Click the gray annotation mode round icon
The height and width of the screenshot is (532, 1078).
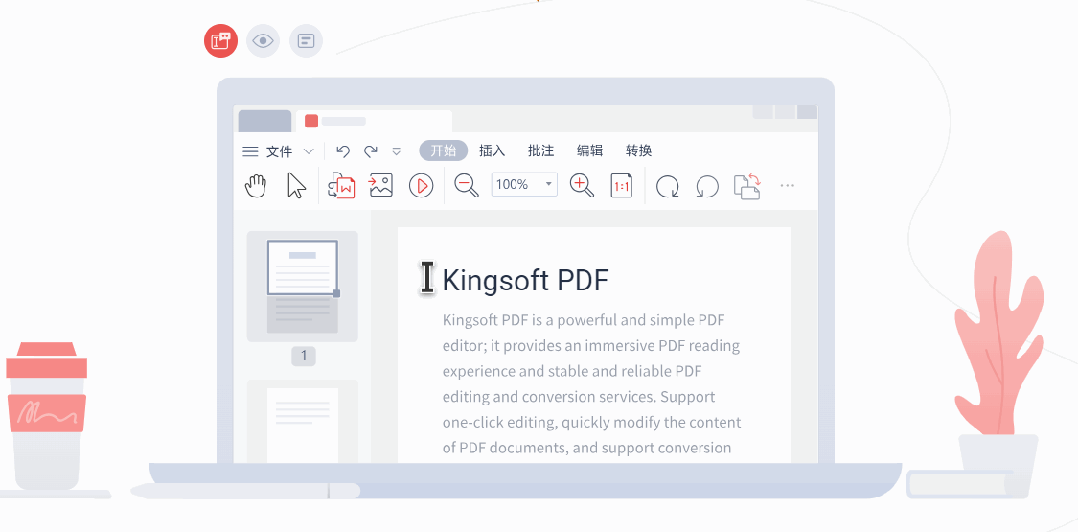(x=306, y=41)
